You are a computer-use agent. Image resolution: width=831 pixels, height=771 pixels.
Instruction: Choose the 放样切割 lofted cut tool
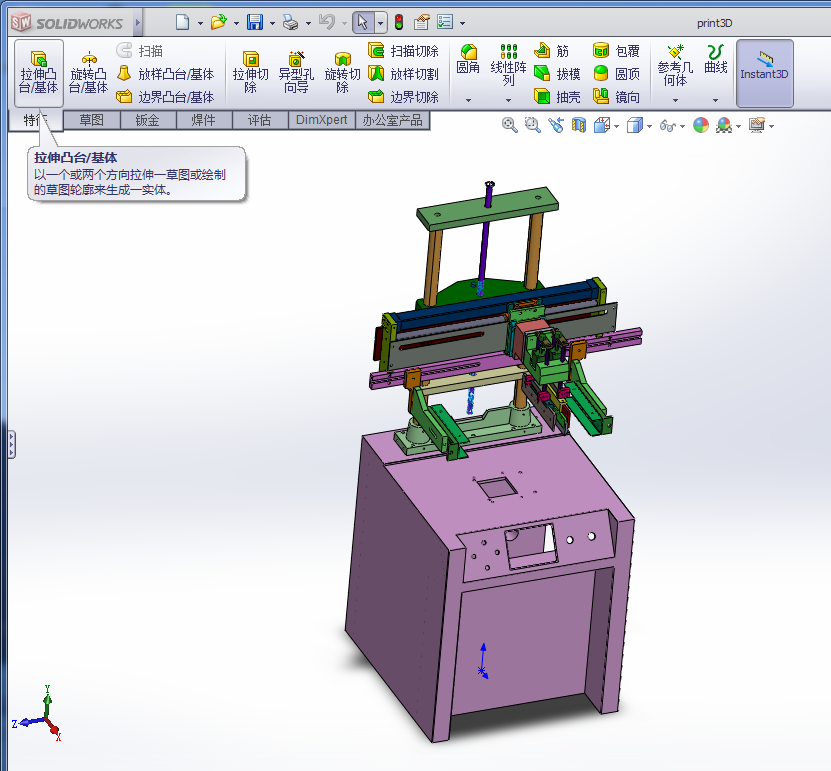pyautogui.click(x=404, y=74)
